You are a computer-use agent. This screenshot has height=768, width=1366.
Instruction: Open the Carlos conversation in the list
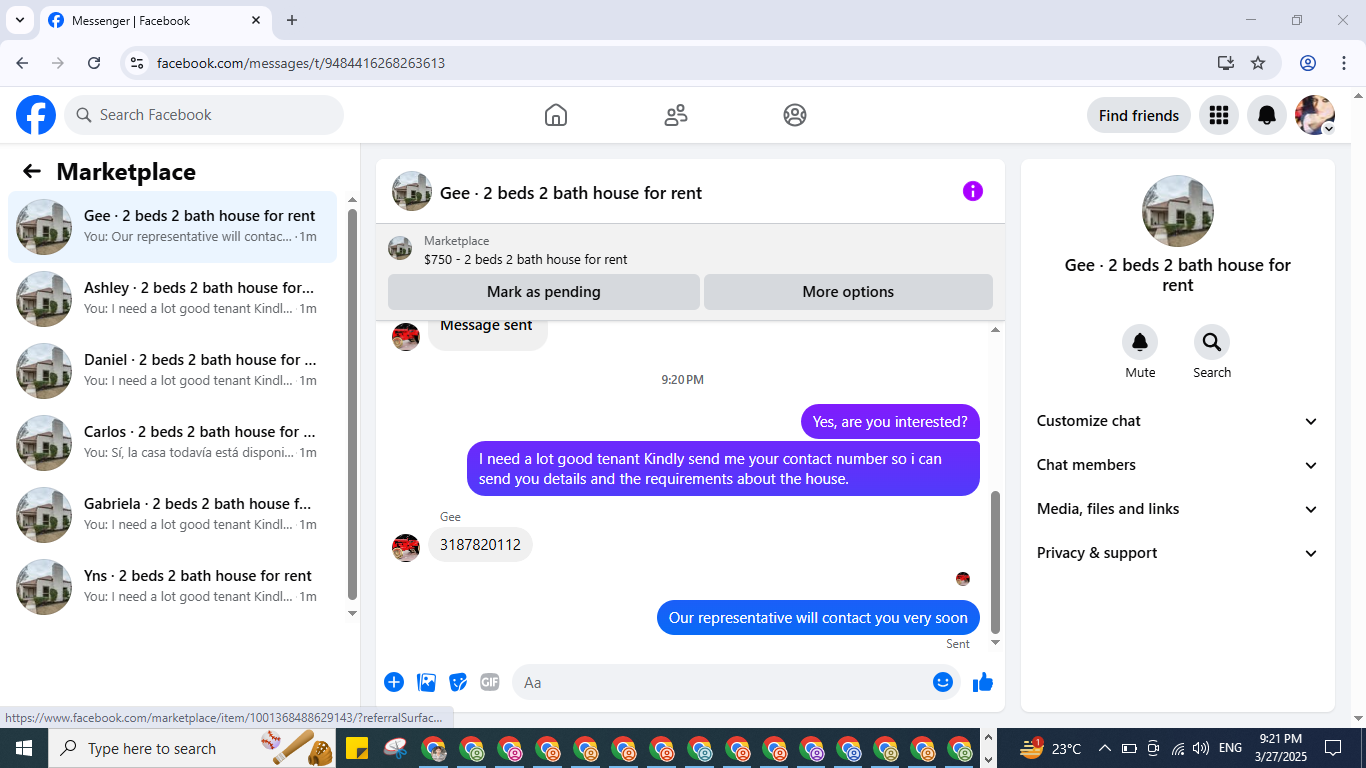(172, 443)
